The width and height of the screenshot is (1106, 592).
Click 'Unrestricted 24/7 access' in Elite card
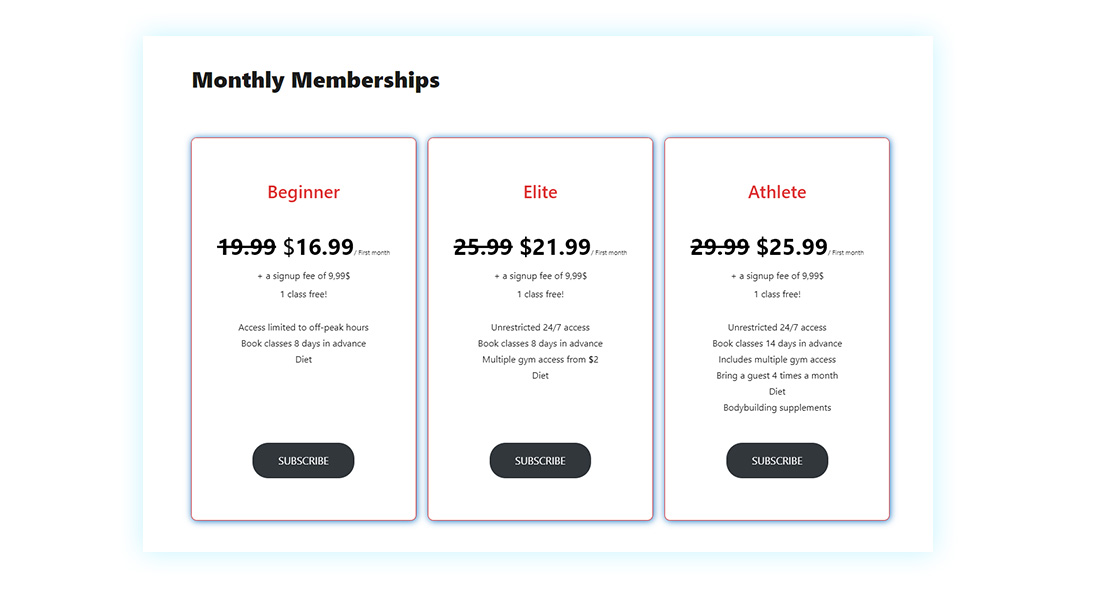tap(540, 327)
